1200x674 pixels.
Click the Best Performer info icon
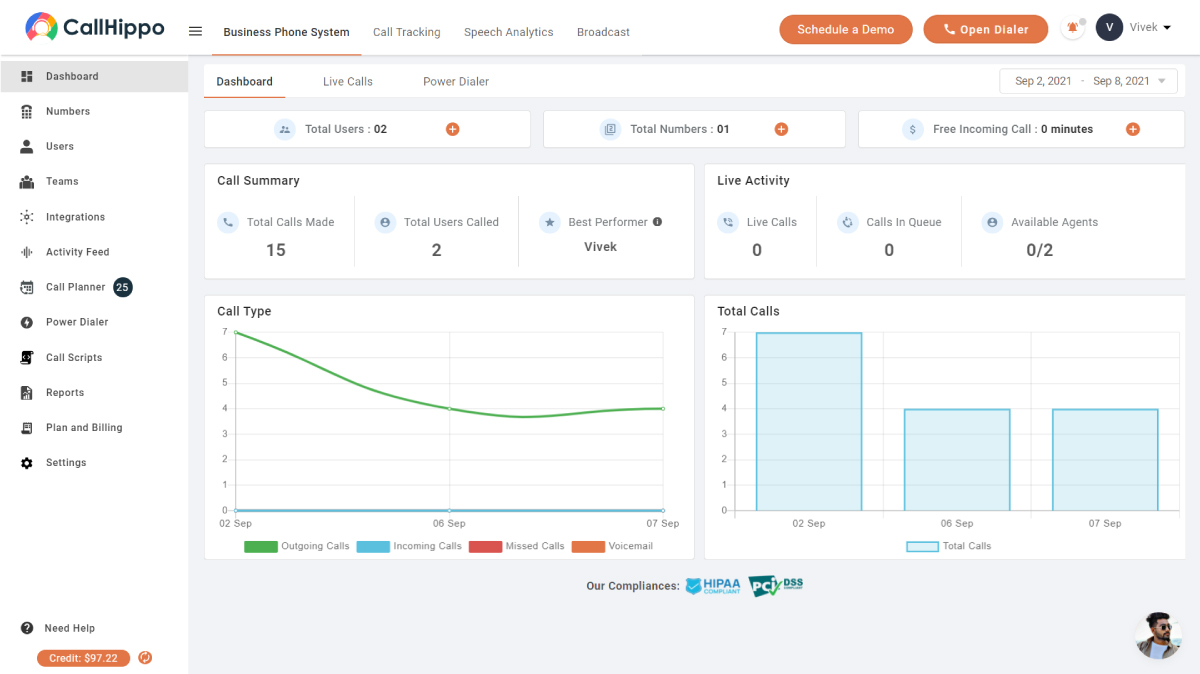click(657, 222)
